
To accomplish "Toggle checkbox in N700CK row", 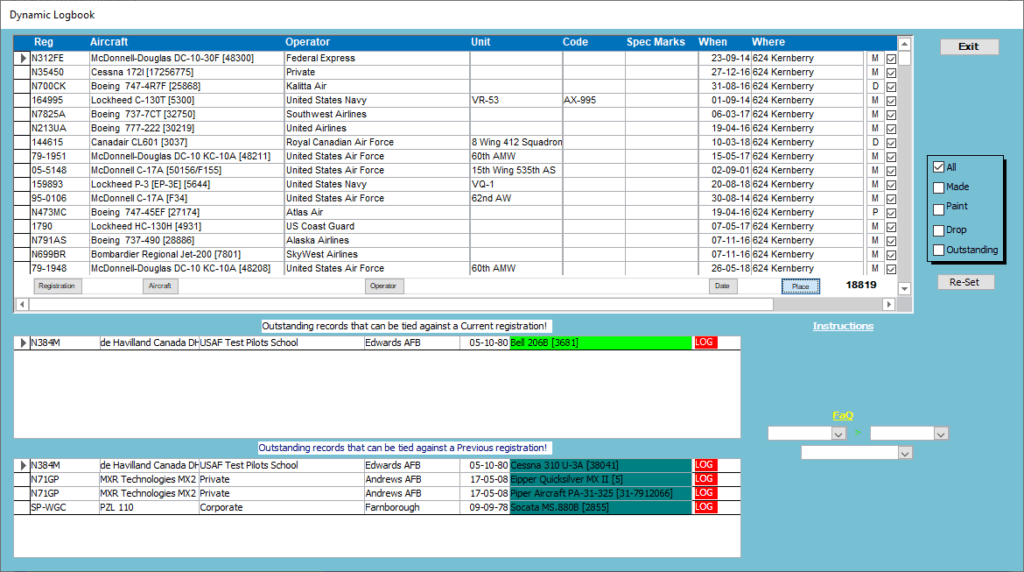I will (x=891, y=87).
